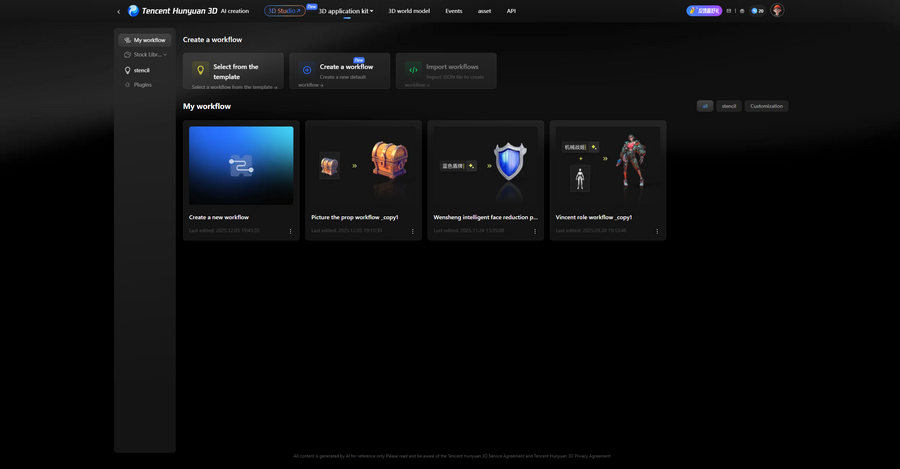Click the document icon in top bar
The height and width of the screenshot is (469, 900).
(729, 11)
